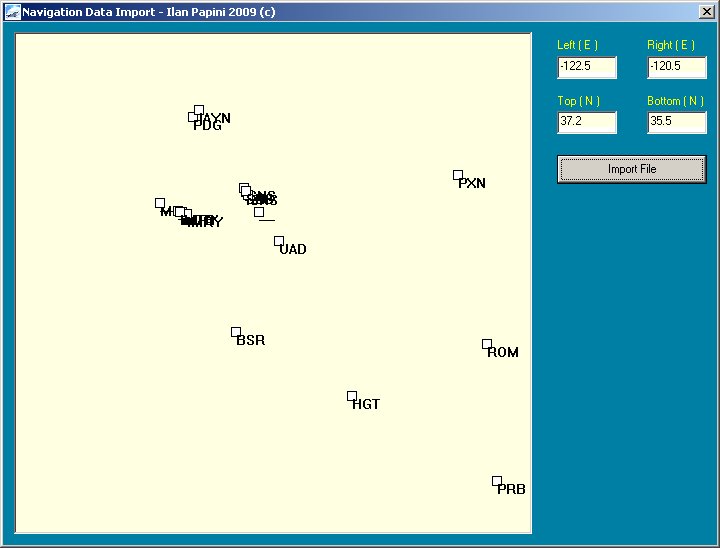Click the Import File button
The image size is (720, 548).
click(631, 169)
